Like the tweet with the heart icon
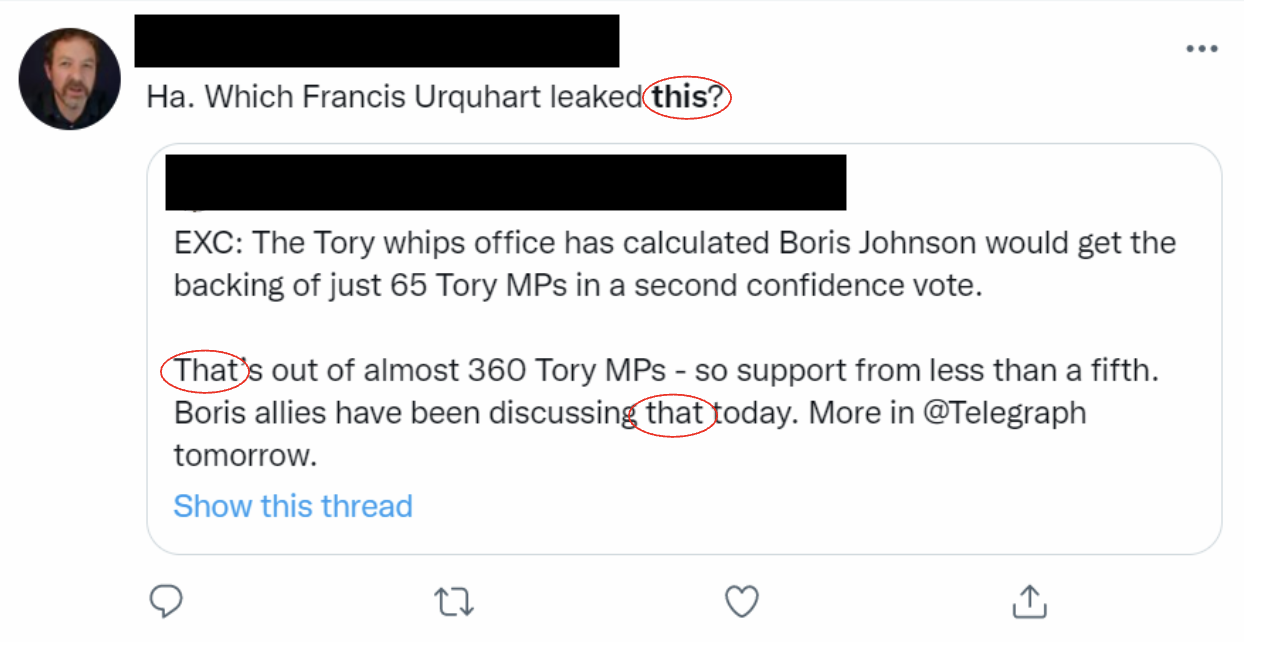 tap(741, 601)
